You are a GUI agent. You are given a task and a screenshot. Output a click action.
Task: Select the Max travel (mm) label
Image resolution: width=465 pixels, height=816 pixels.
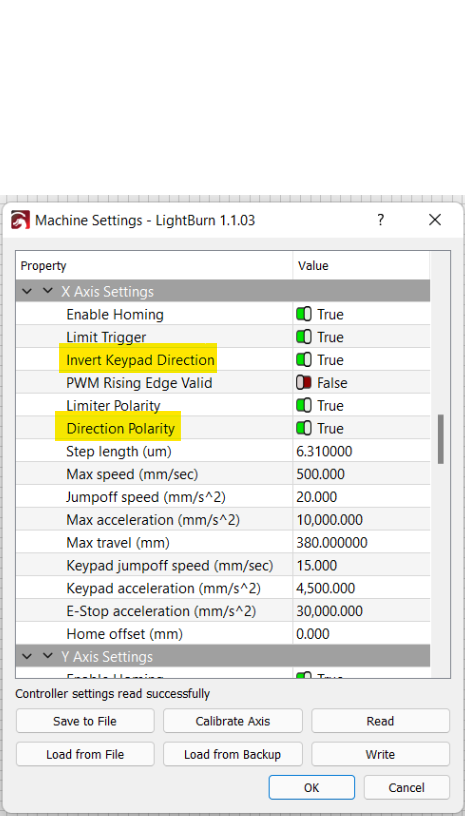[118, 543]
